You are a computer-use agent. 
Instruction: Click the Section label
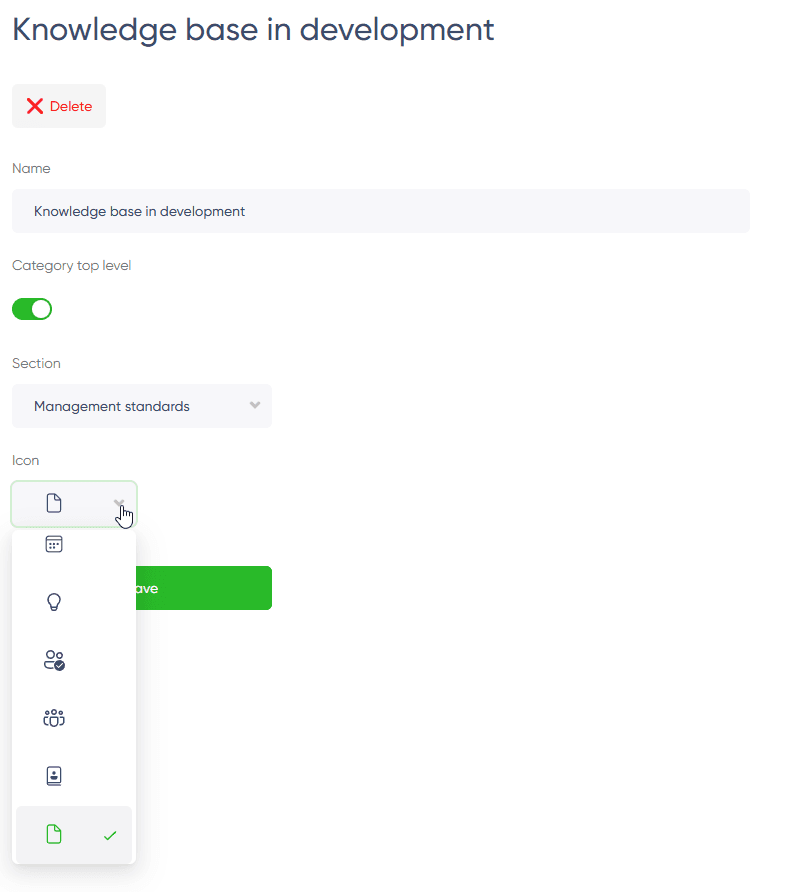(36, 364)
